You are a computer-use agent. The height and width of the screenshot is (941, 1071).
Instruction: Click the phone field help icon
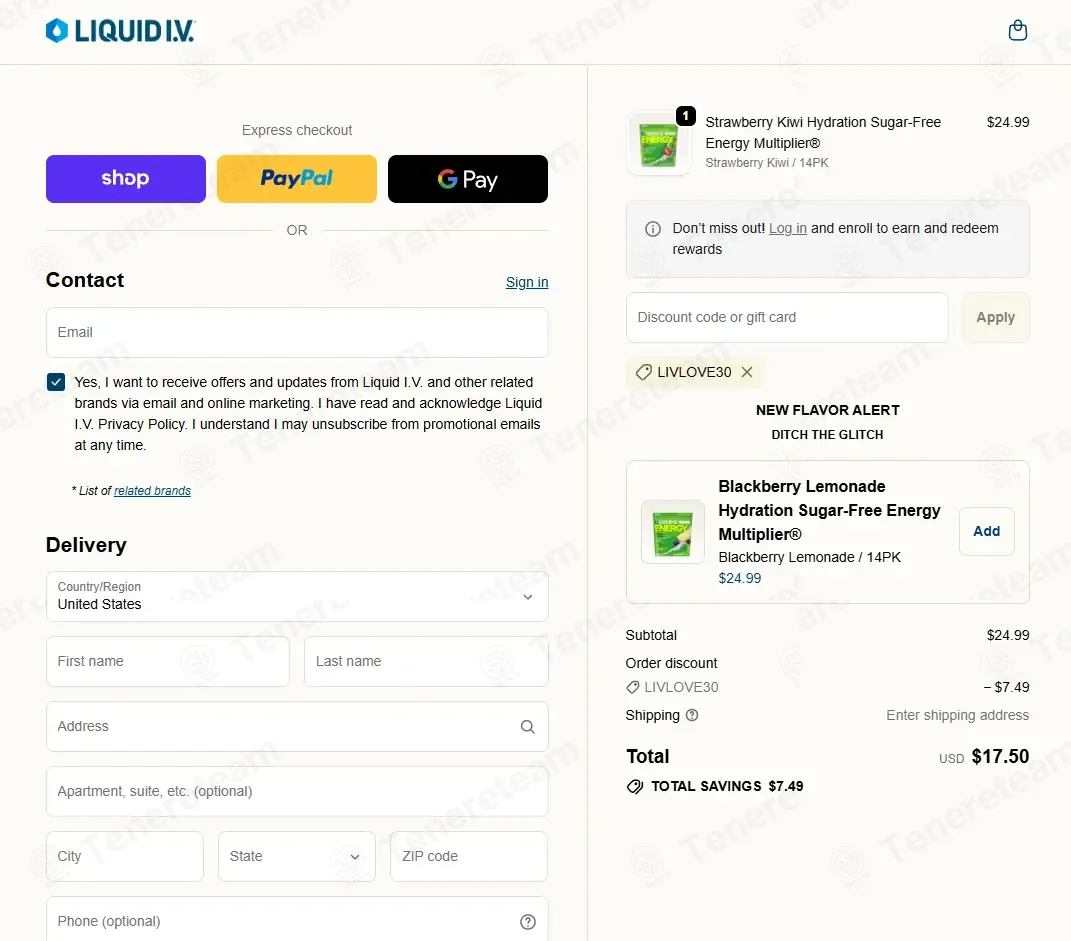[x=527, y=922]
